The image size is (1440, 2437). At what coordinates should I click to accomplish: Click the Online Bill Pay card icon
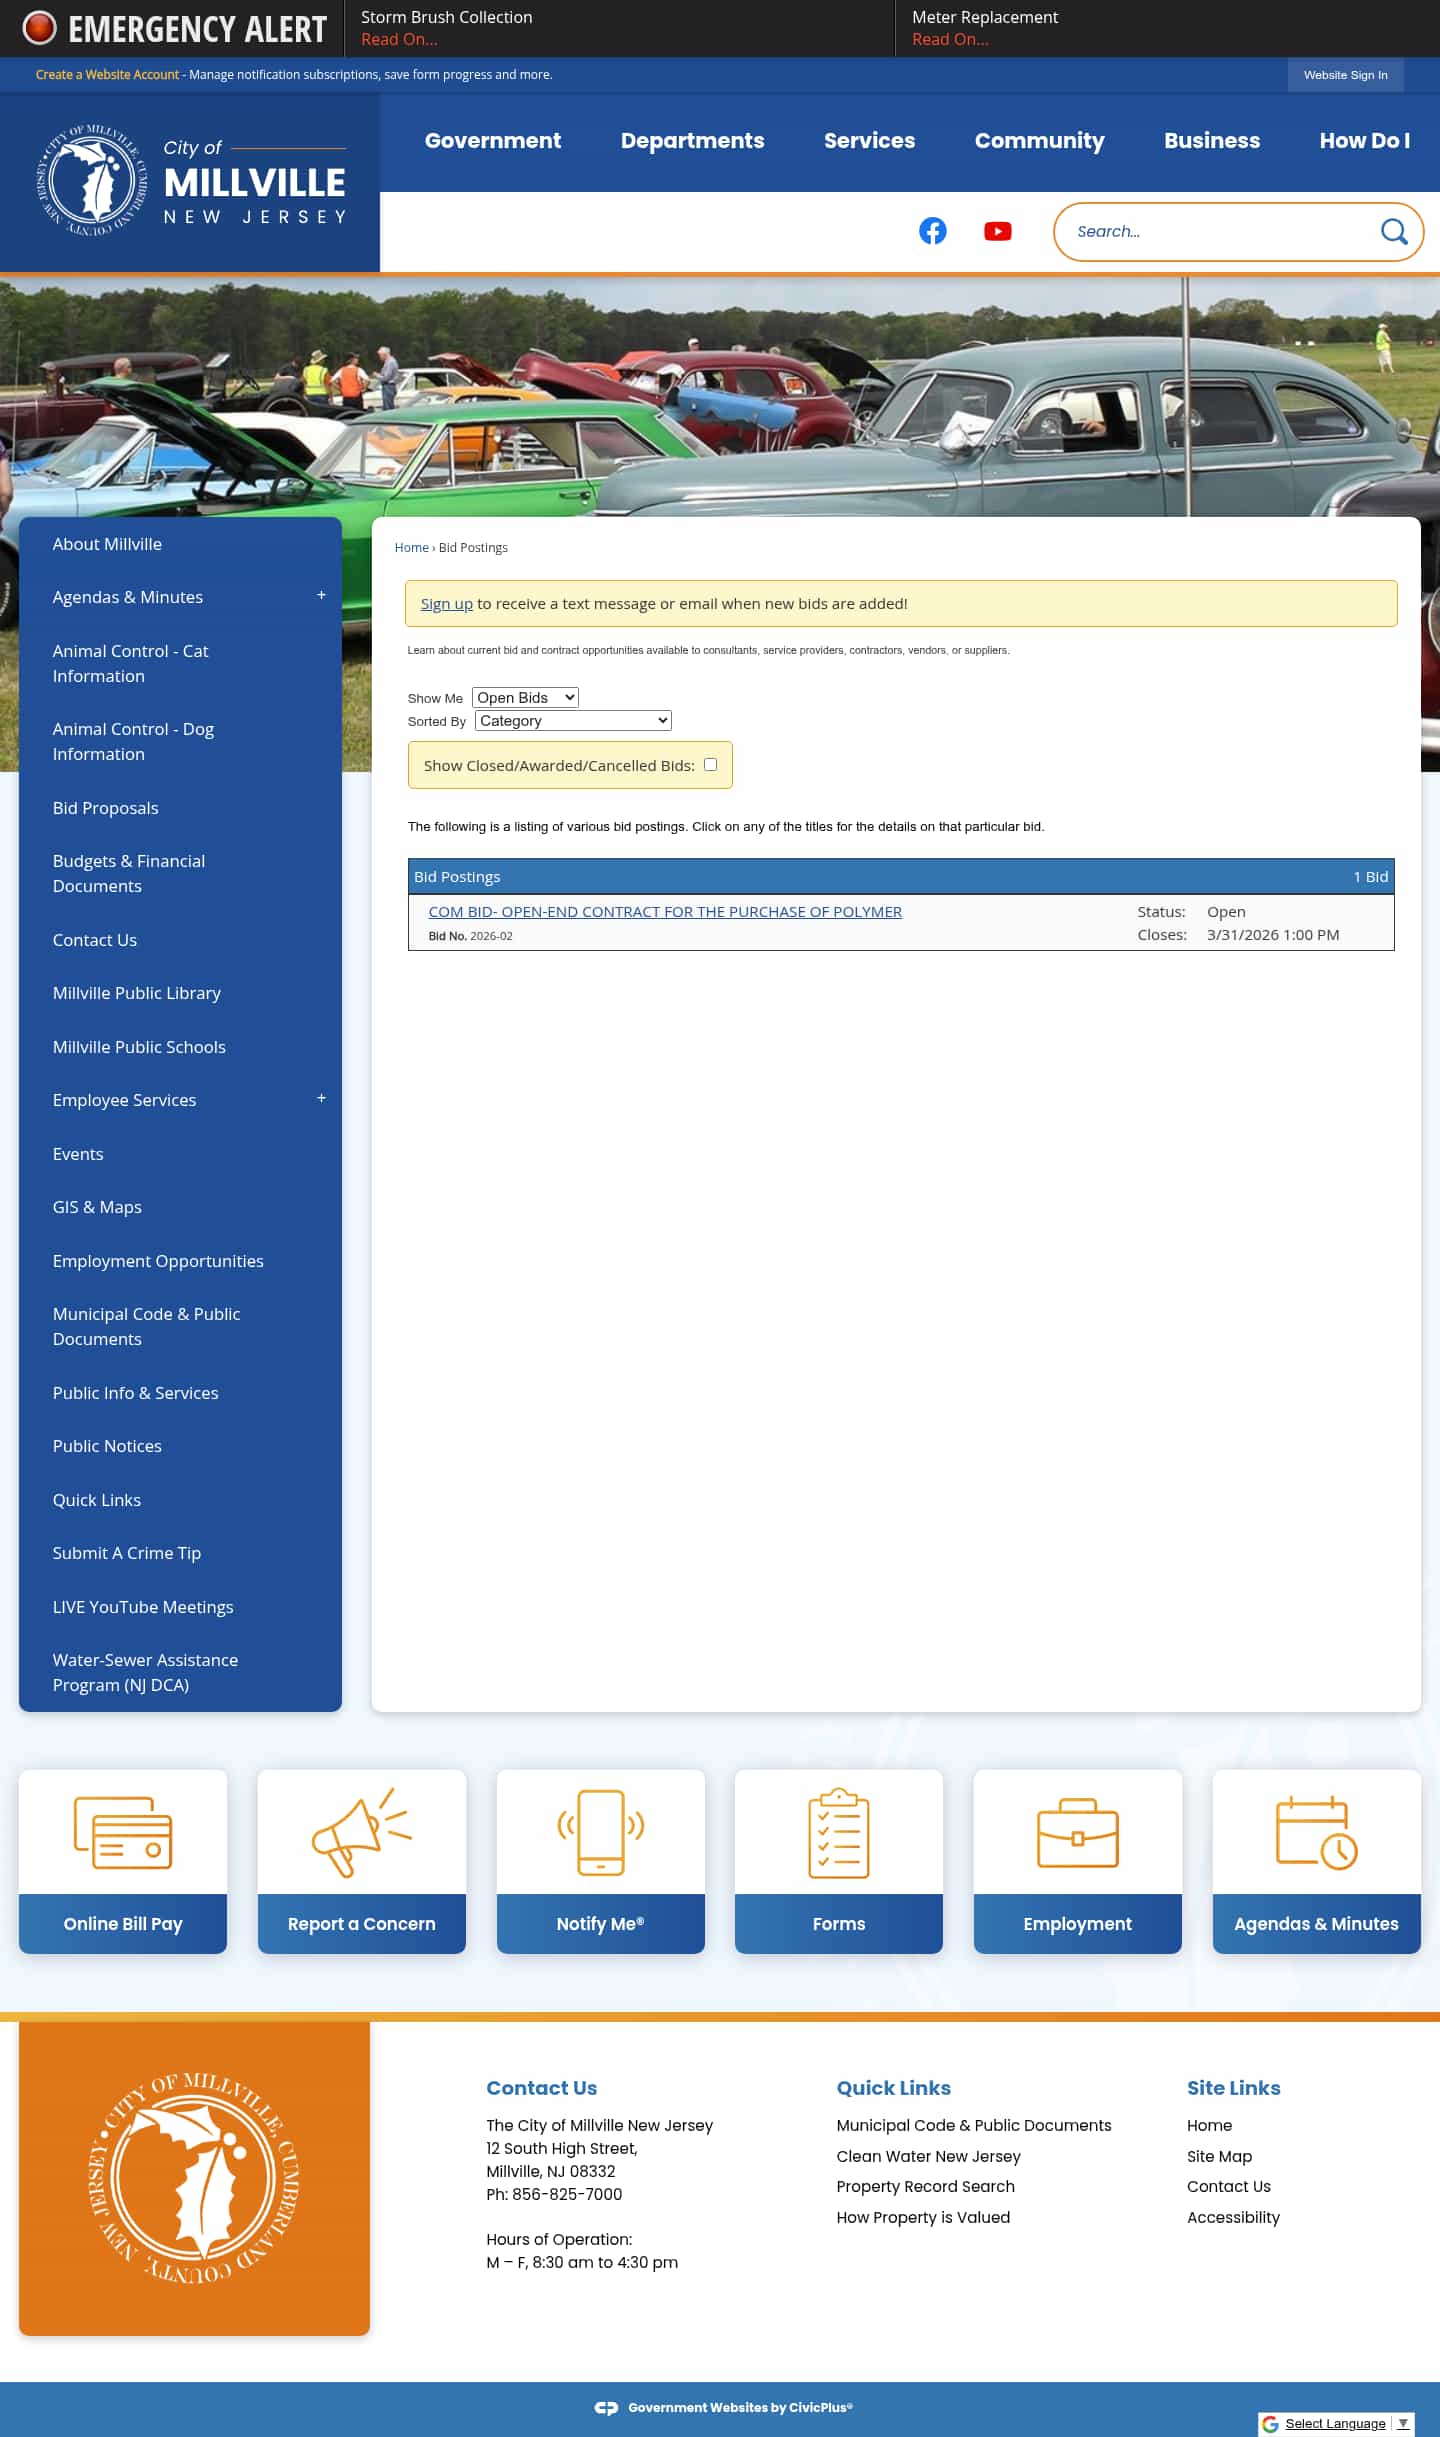pos(123,1832)
